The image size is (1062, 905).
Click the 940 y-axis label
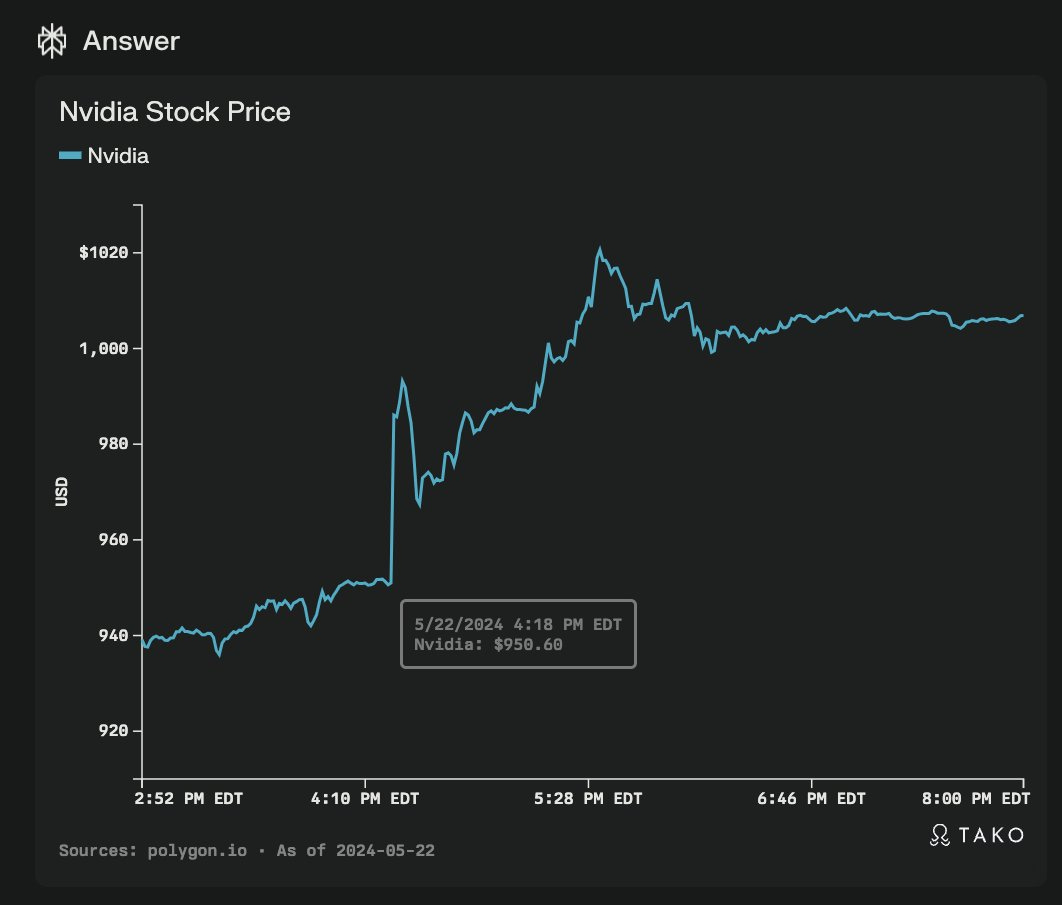[x=113, y=635]
